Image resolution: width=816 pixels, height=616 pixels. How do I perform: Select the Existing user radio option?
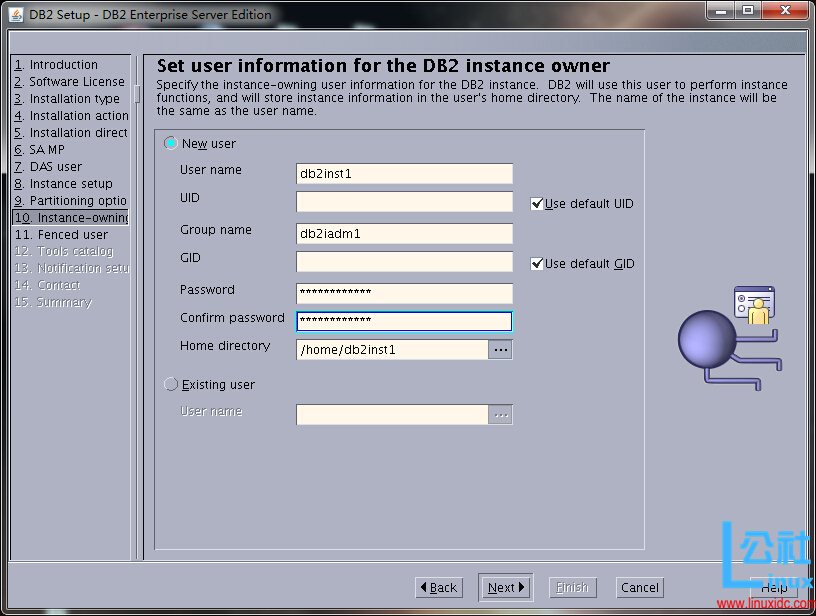pyautogui.click(x=171, y=385)
